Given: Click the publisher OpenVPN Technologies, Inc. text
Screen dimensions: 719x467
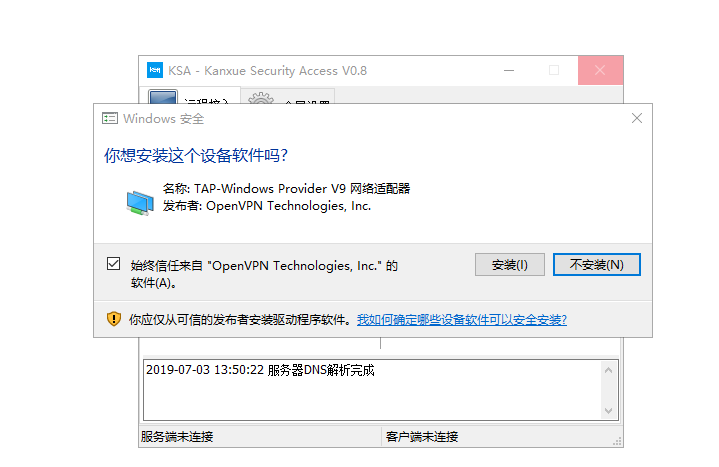Looking at the screenshot, I should (x=267, y=206).
